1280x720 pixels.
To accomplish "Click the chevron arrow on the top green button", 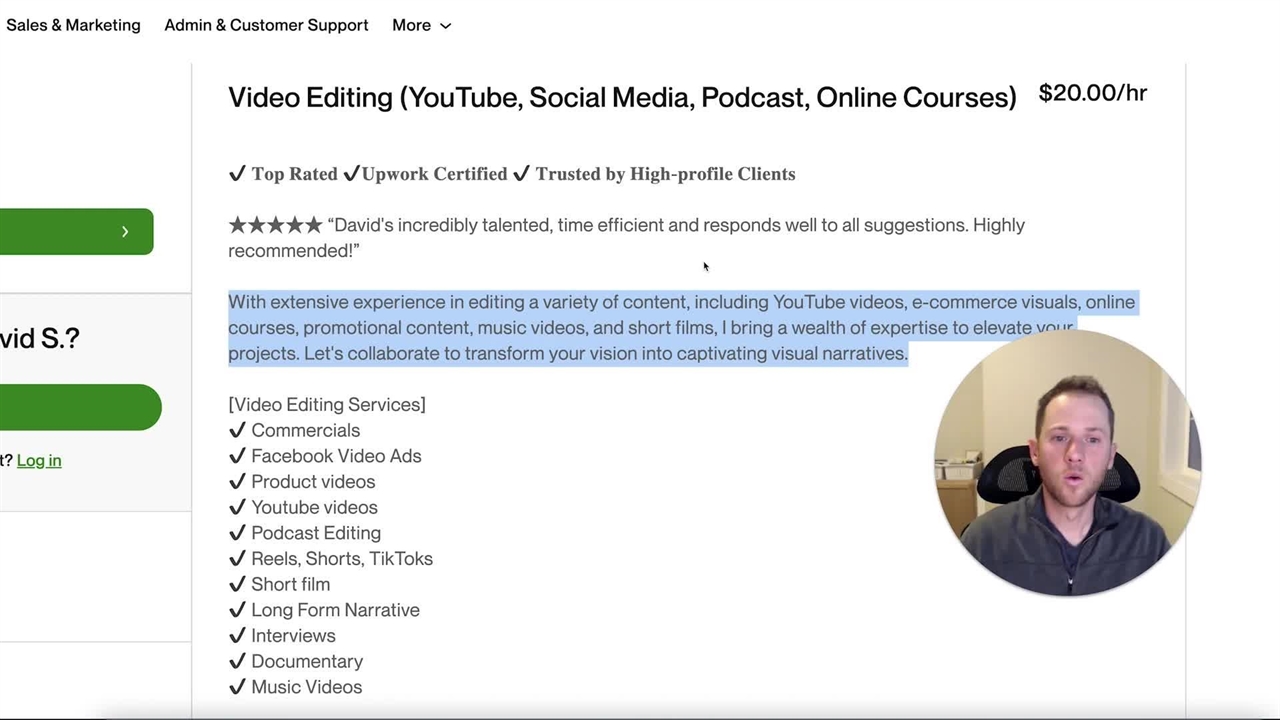I will (125, 232).
